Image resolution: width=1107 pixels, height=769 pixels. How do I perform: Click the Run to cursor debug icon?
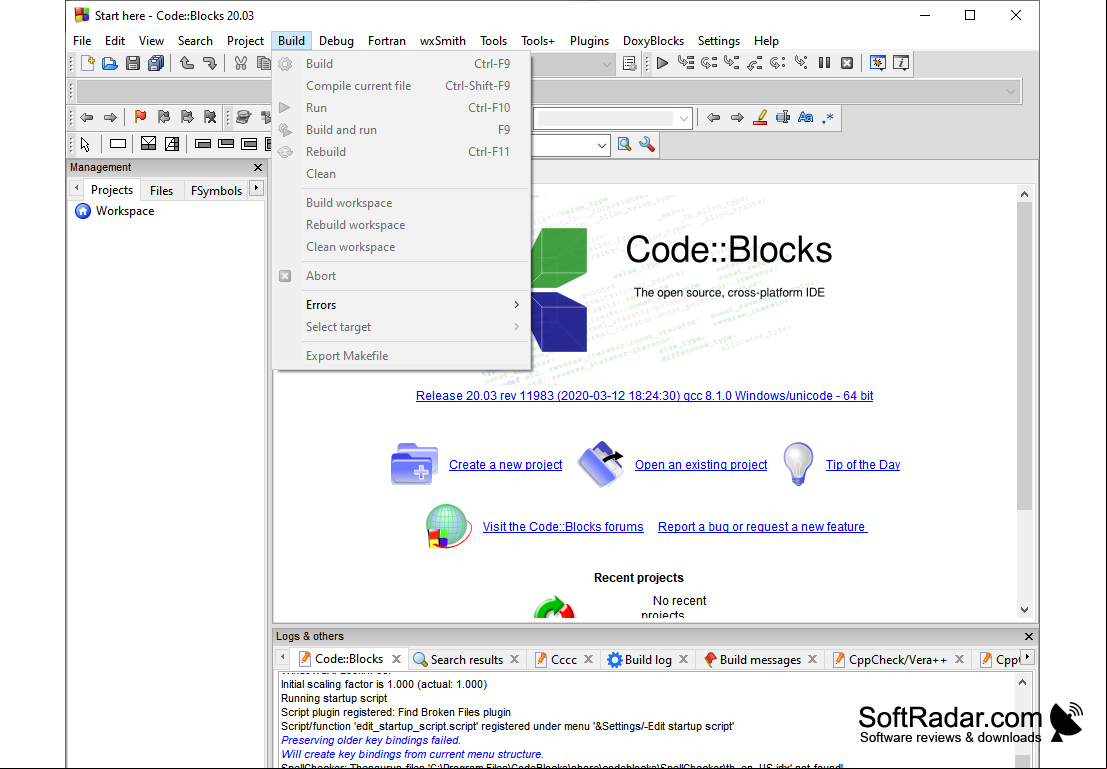(x=686, y=63)
